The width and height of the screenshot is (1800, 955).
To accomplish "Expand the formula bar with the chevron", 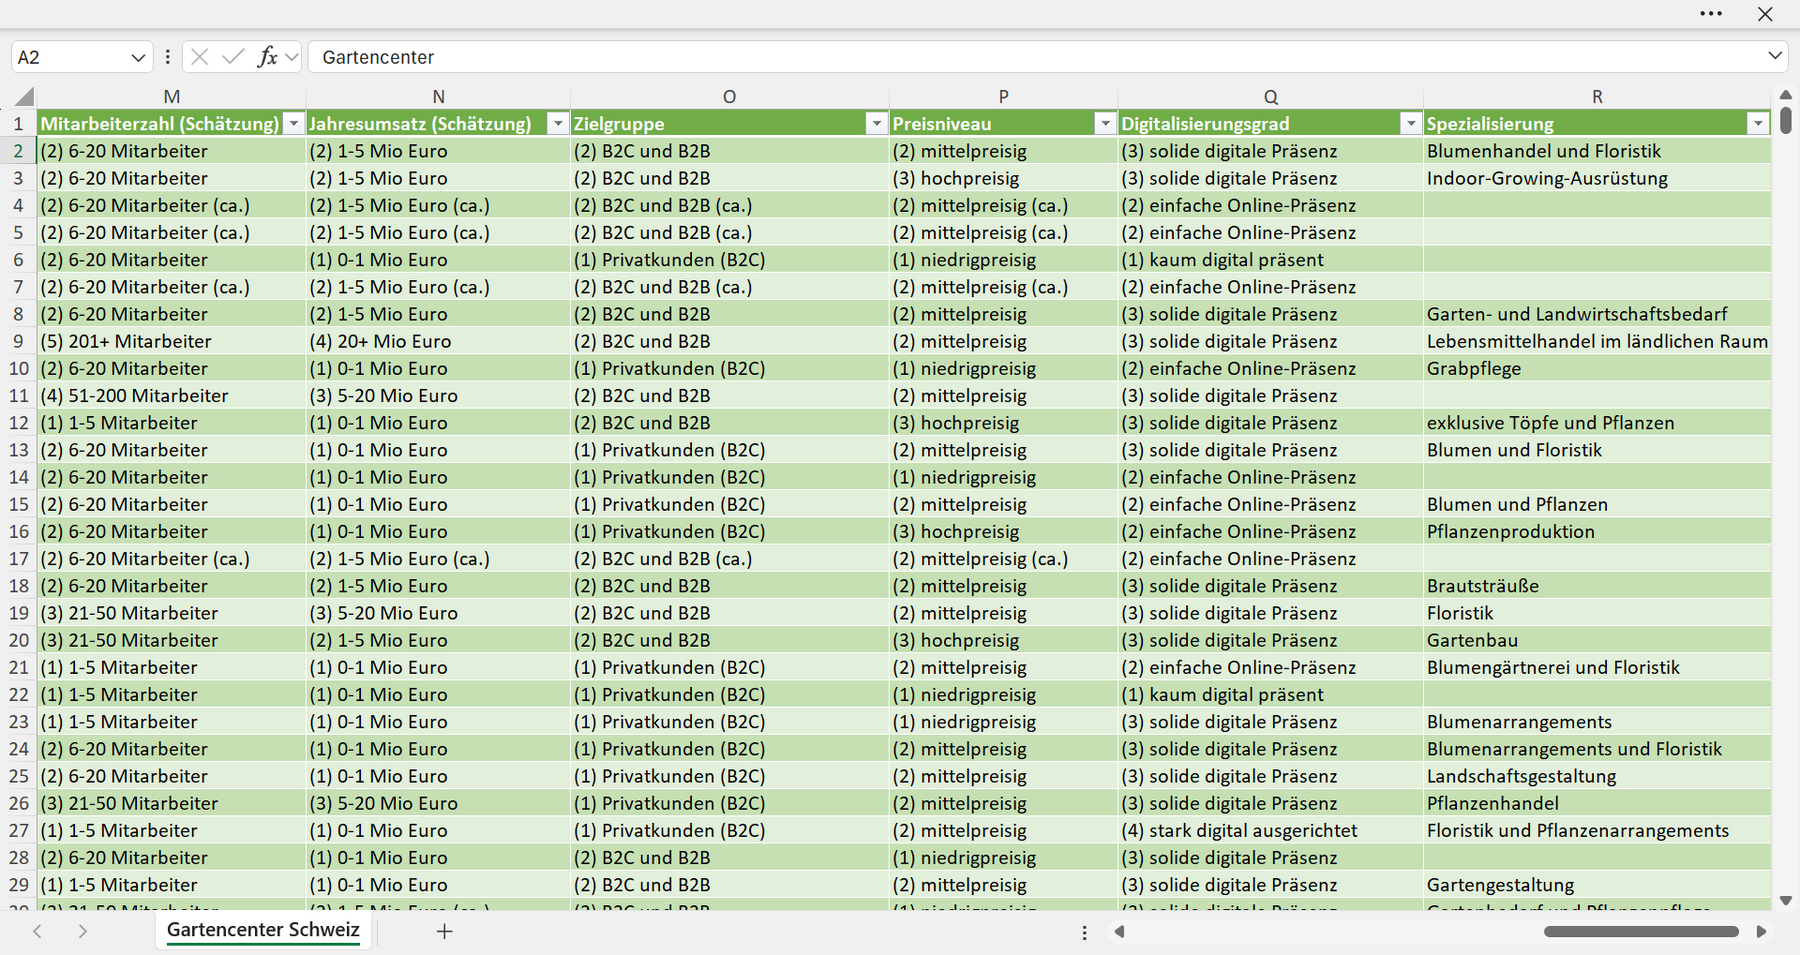I will 1774,56.
